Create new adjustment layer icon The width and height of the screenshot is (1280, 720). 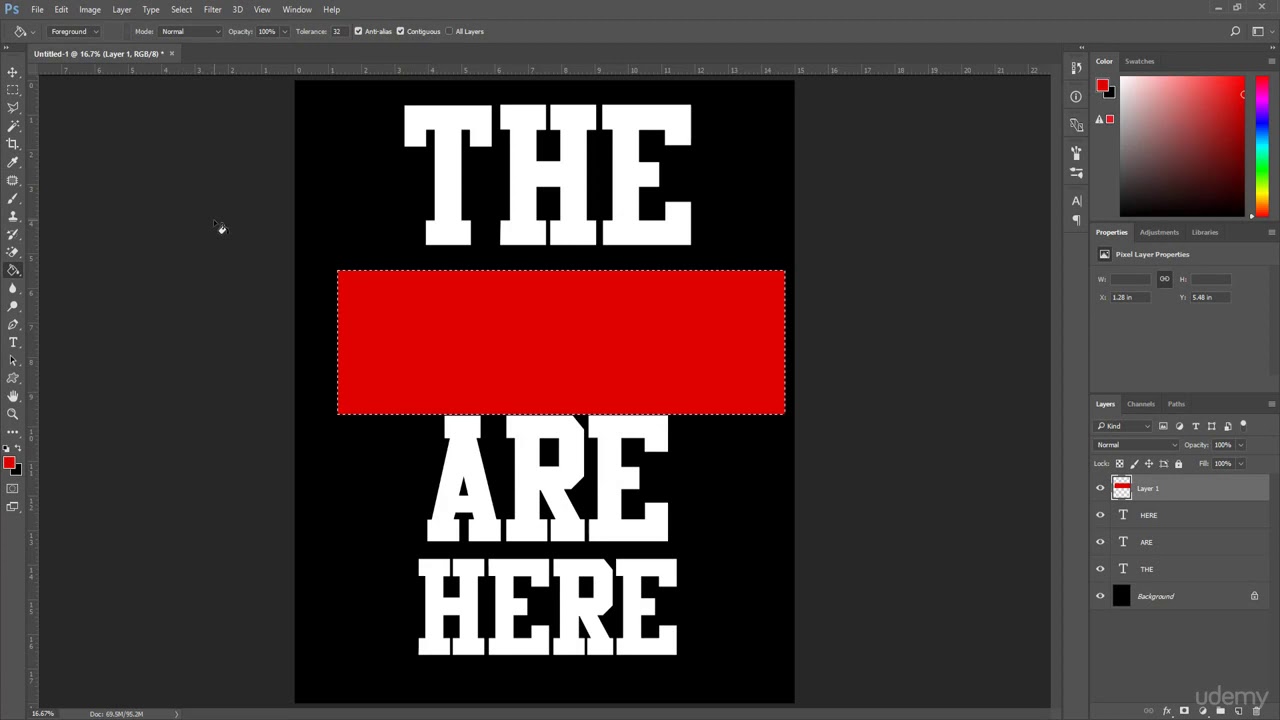coord(1202,711)
